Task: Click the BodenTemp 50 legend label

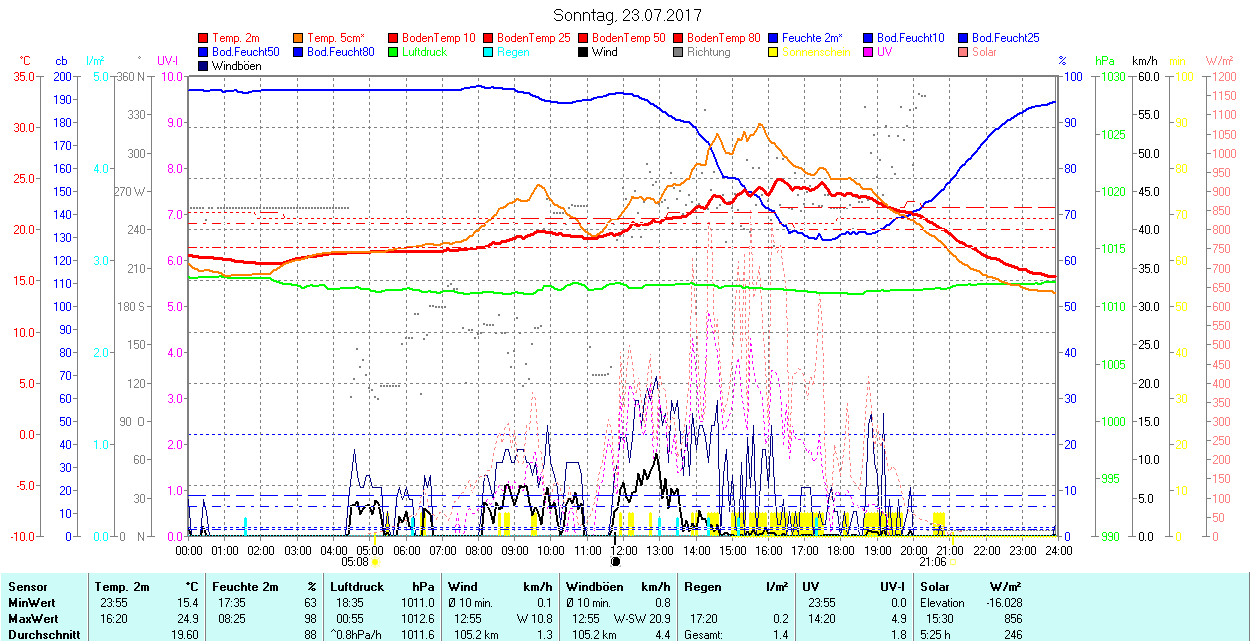Action: tap(627, 38)
